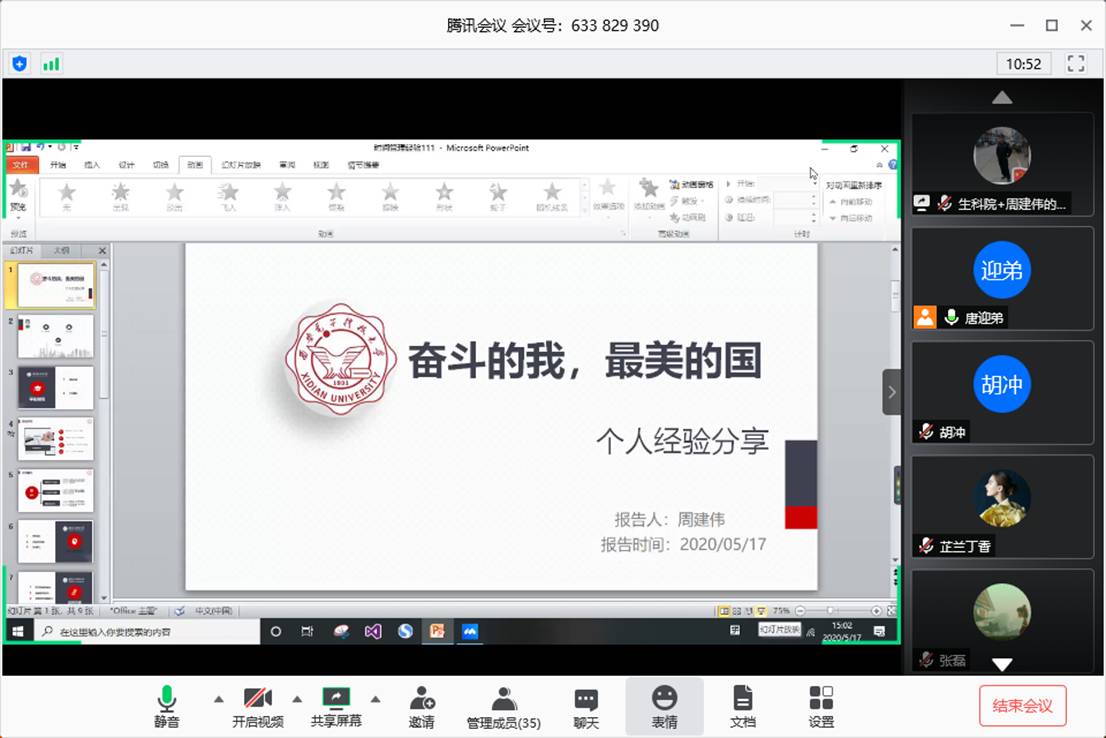Expand share options arrow beside 共享屏幕
Image resolution: width=1106 pixels, height=738 pixels.
(x=376, y=698)
